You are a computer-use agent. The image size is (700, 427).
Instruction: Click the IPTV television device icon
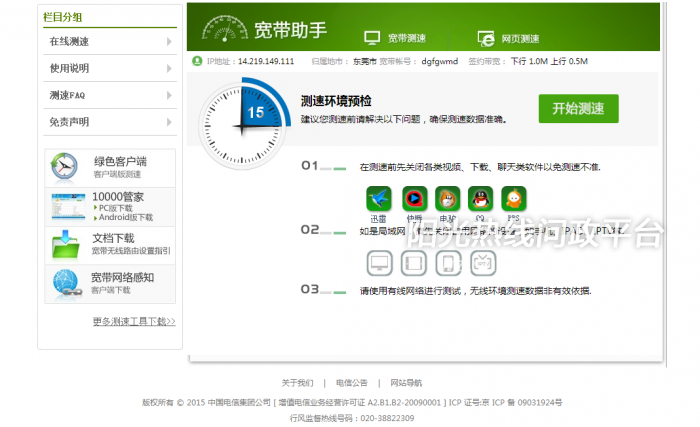[x=482, y=263]
